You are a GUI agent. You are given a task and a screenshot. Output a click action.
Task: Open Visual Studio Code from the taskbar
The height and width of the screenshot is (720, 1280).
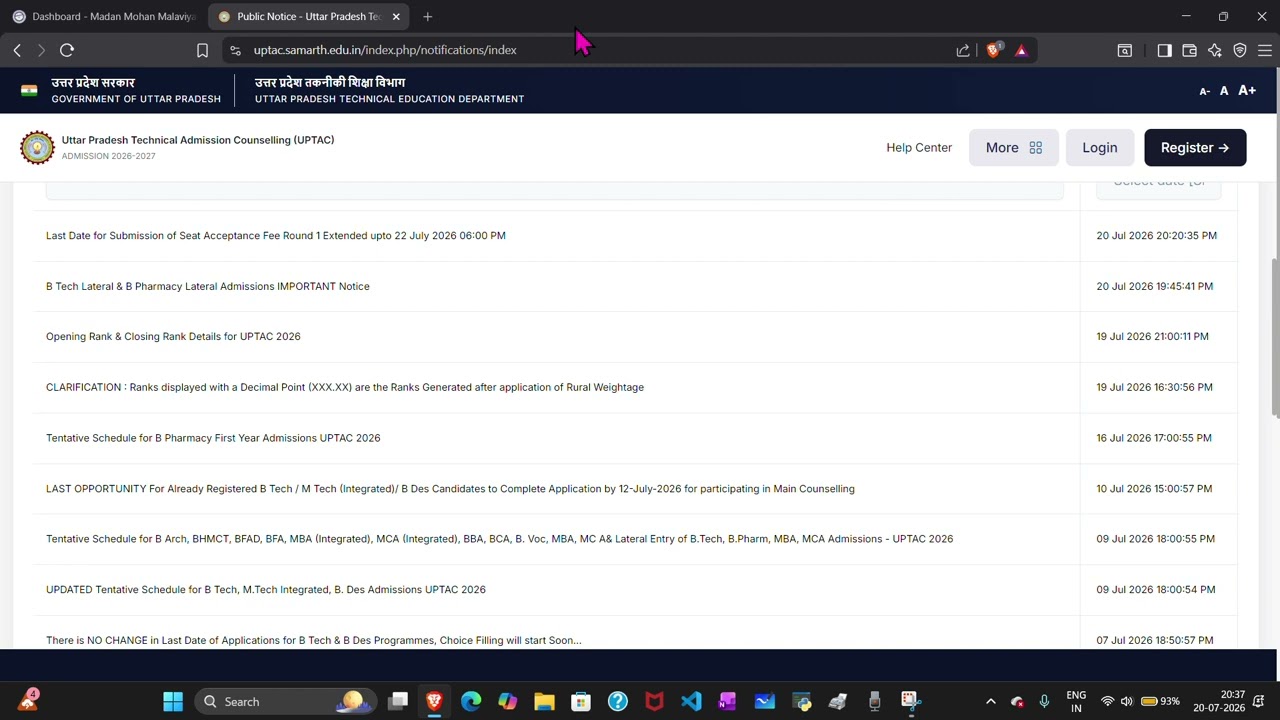pyautogui.click(x=691, y=701)
